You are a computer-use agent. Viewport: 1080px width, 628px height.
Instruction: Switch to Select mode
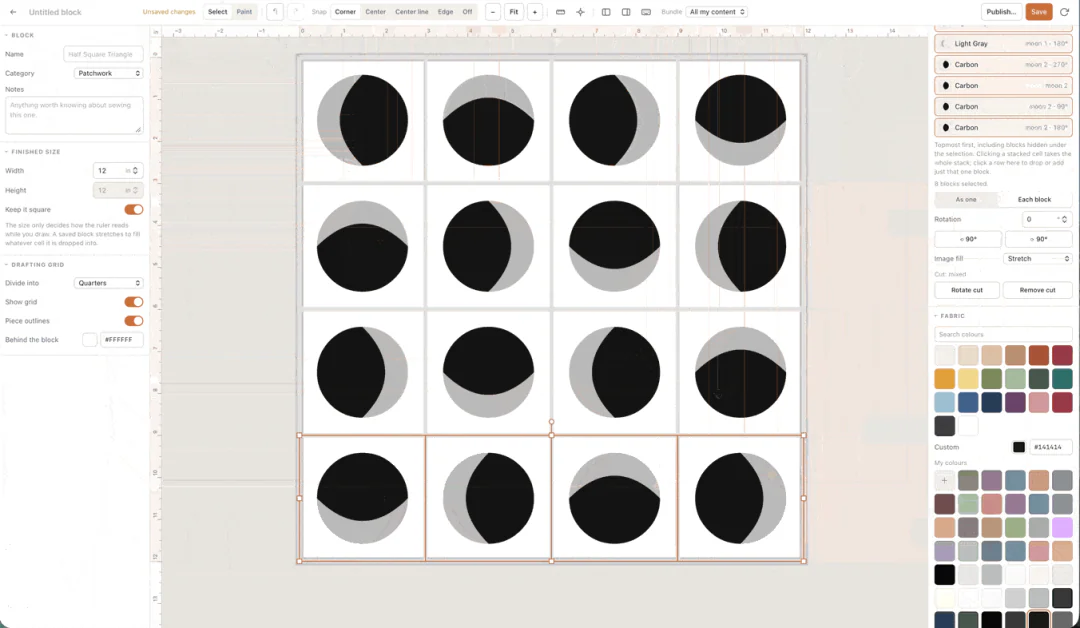(218, 12)
